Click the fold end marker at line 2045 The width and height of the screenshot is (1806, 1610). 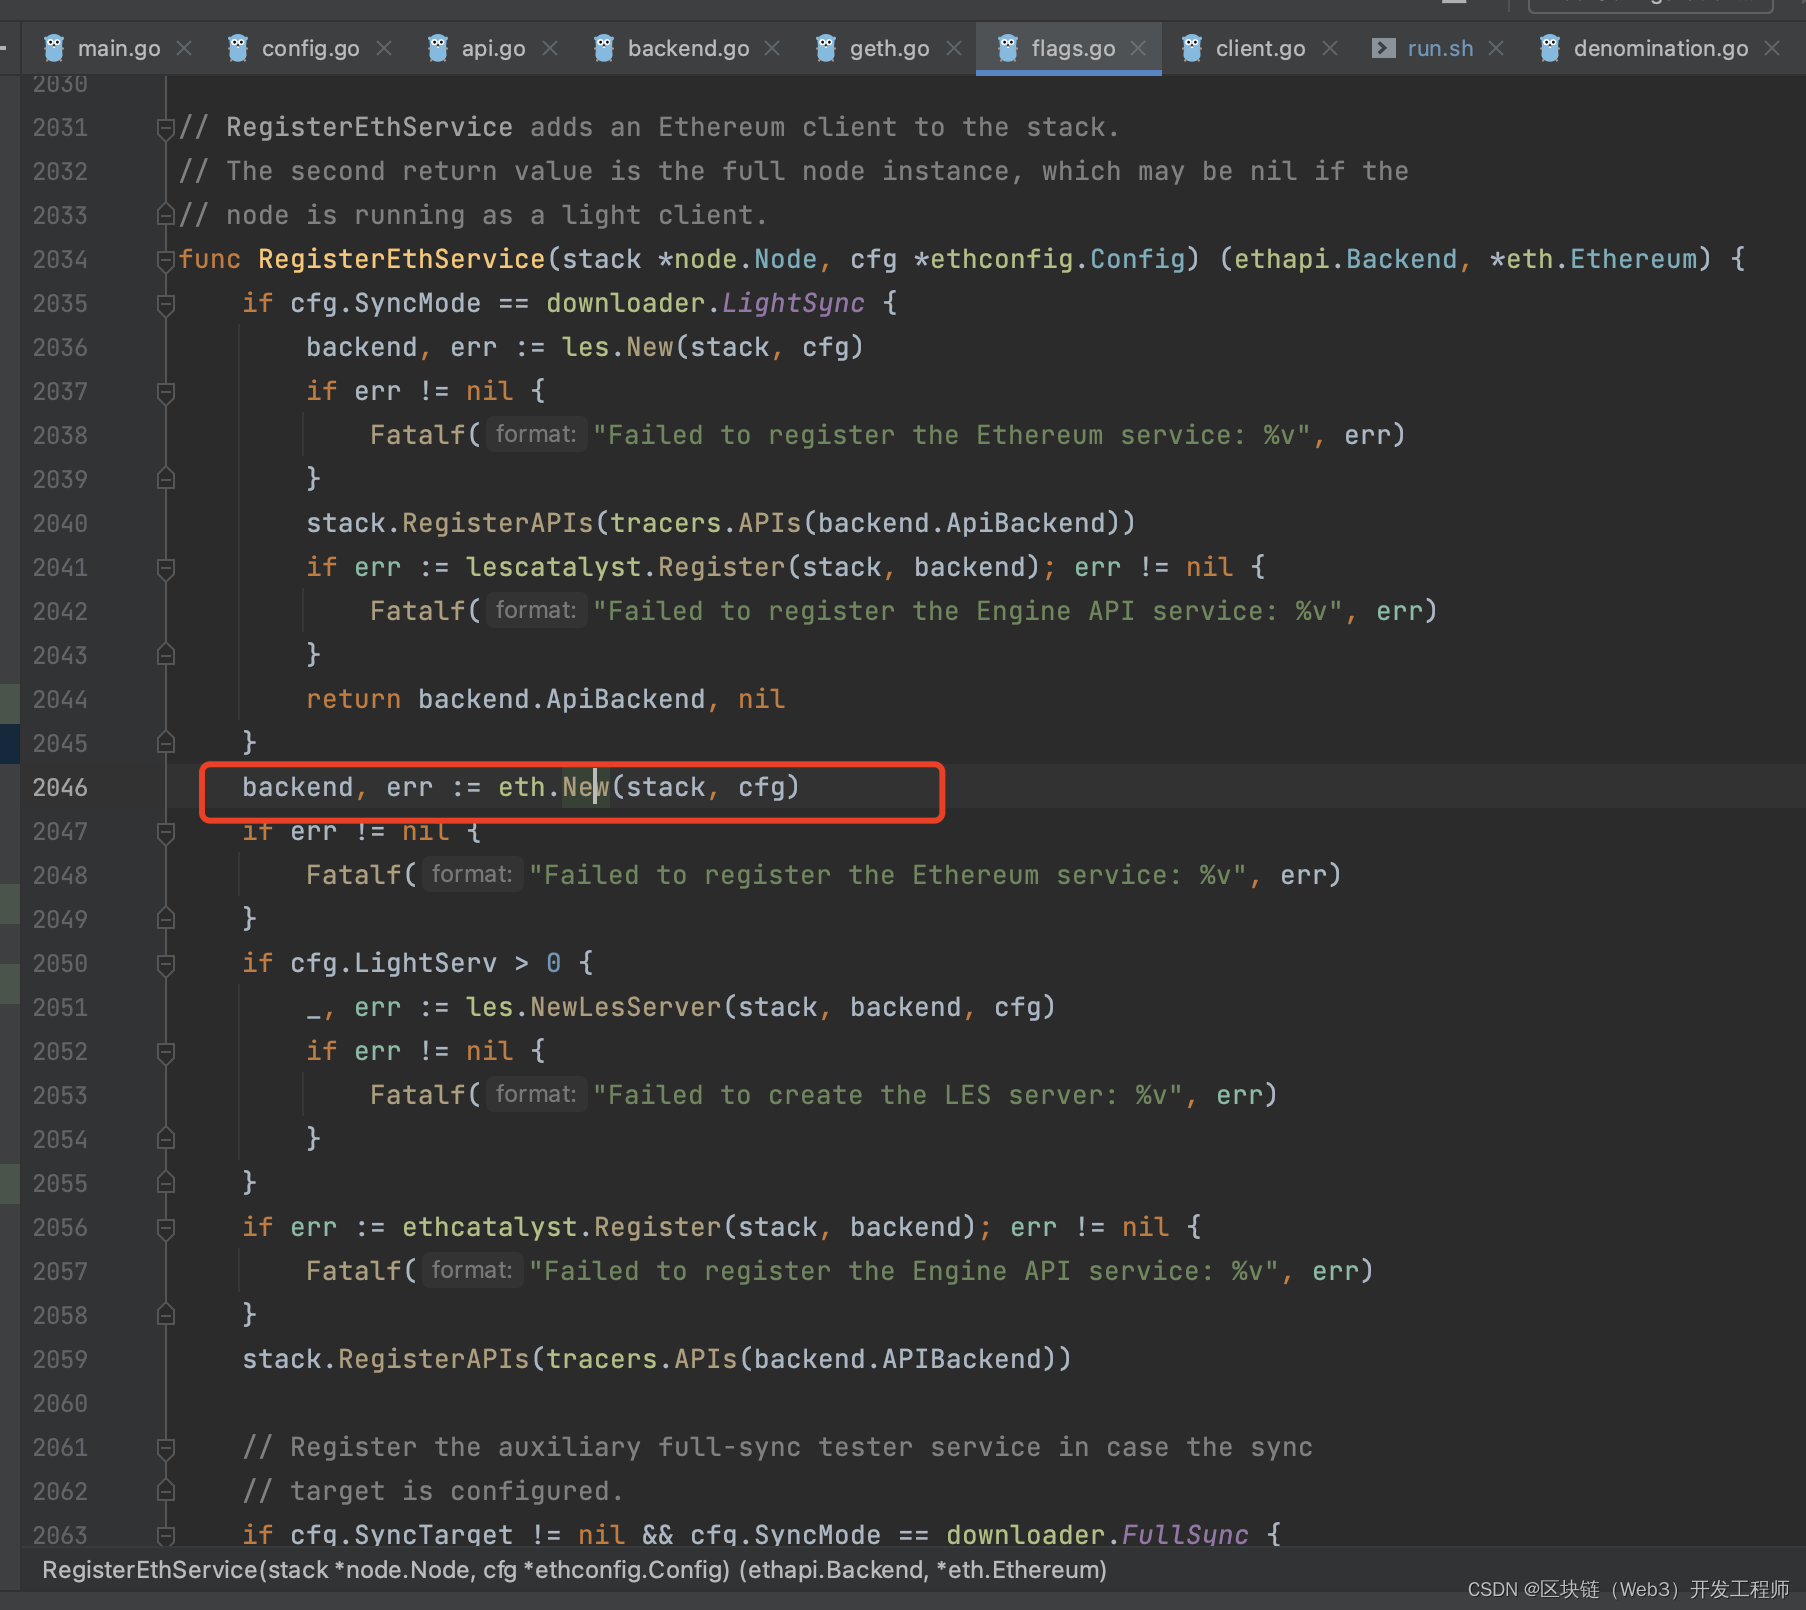[x=166, y=743]
